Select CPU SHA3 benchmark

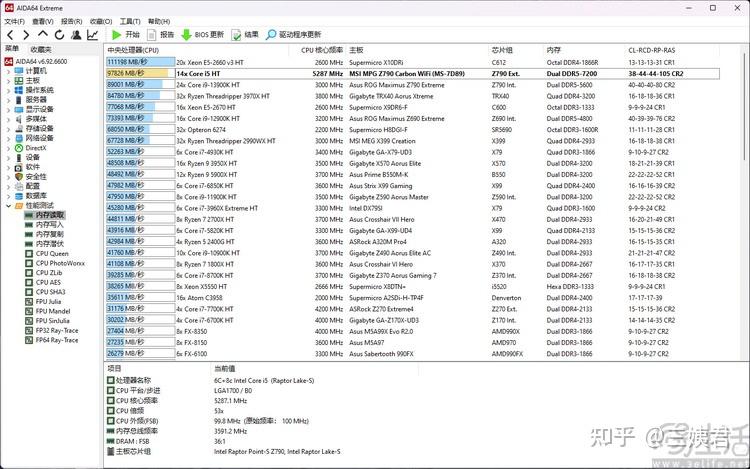click(45, 292)
